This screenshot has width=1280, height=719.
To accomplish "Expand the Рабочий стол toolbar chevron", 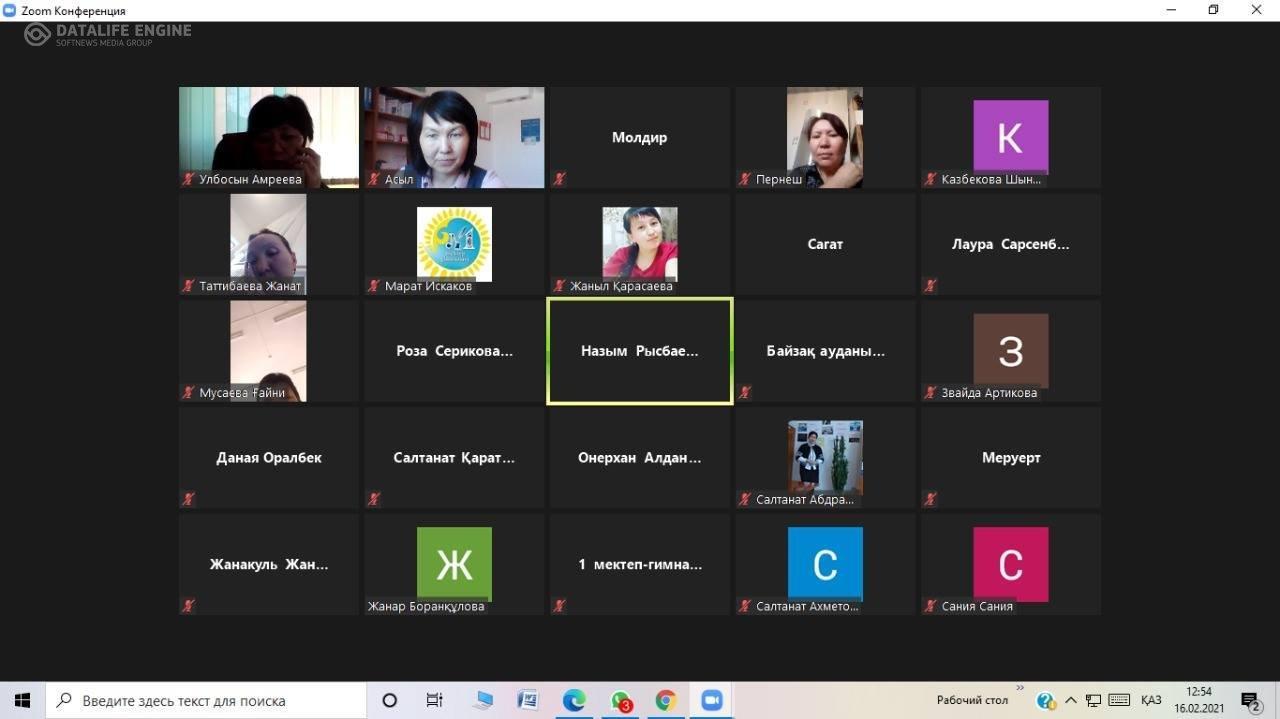I will coord(1020,688).
